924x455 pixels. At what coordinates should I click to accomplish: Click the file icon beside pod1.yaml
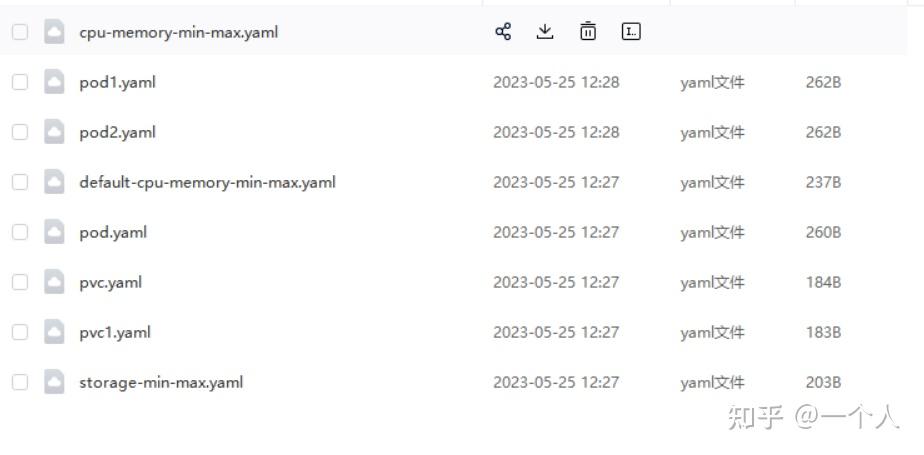(54, 82)
